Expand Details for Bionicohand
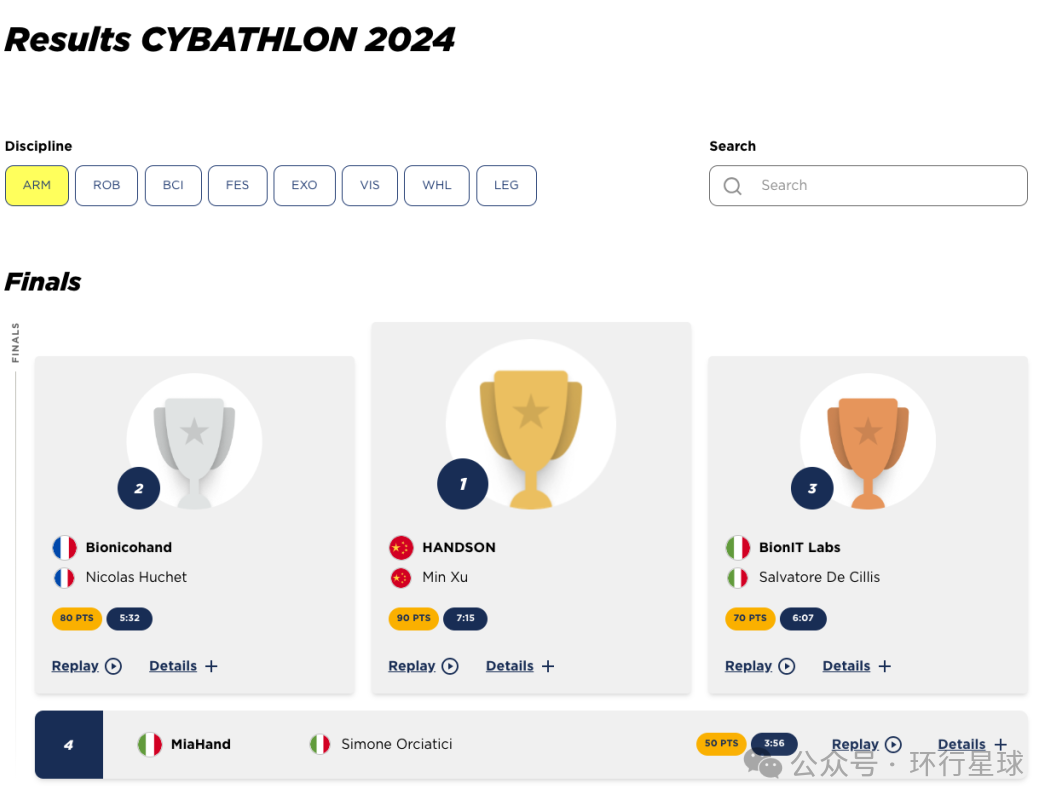1057x806 pixels. click(x=183, y=666)
